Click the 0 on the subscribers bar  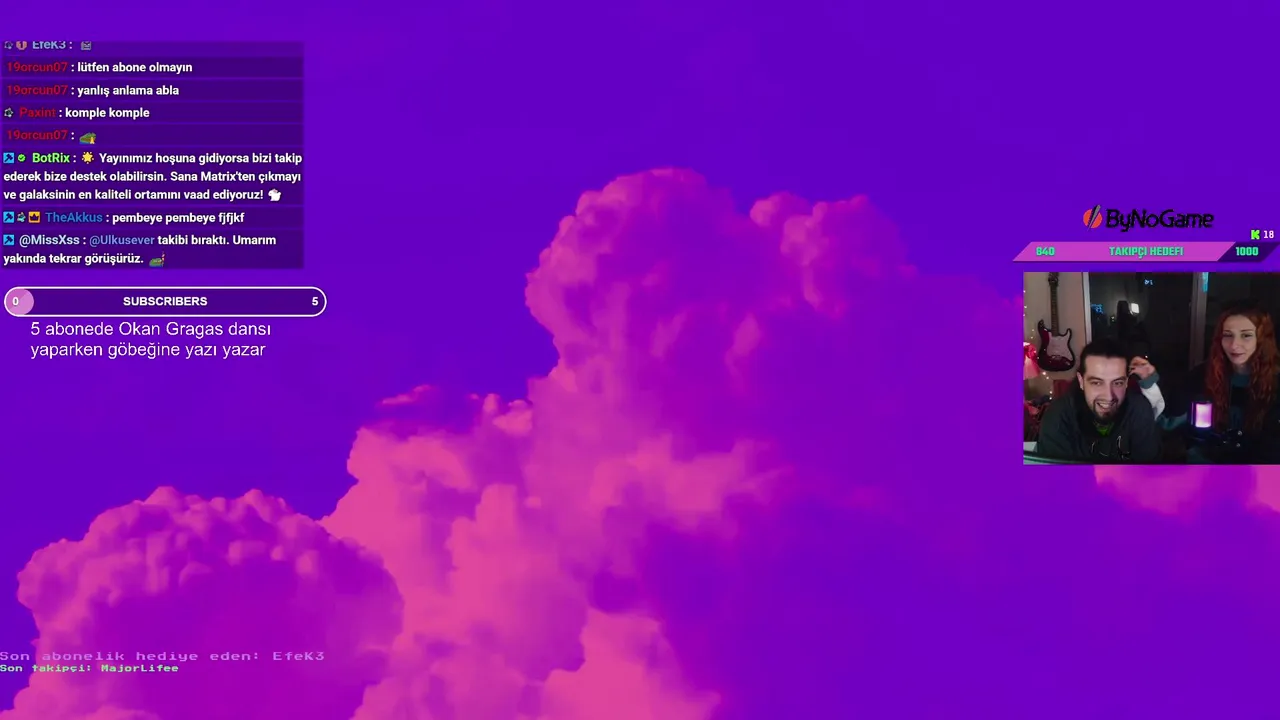click(x=16, y=301)
